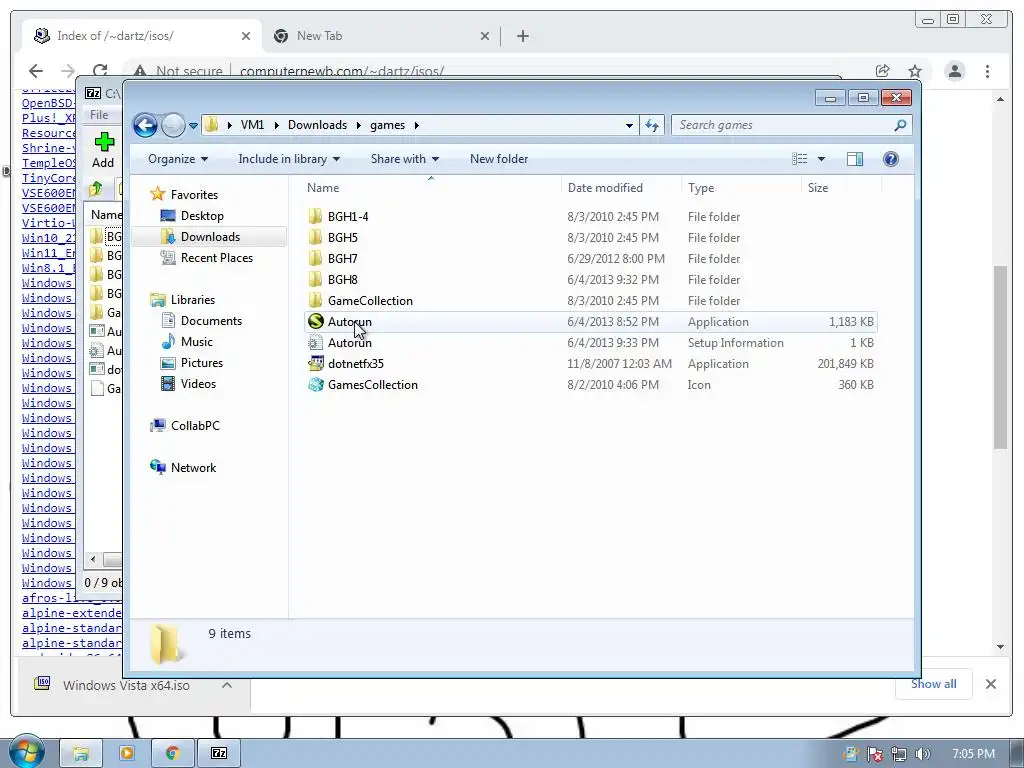The width and height of the screenshot is (1024, 768).
Task: Select the BGH8 folder icon
Action: 315,280
